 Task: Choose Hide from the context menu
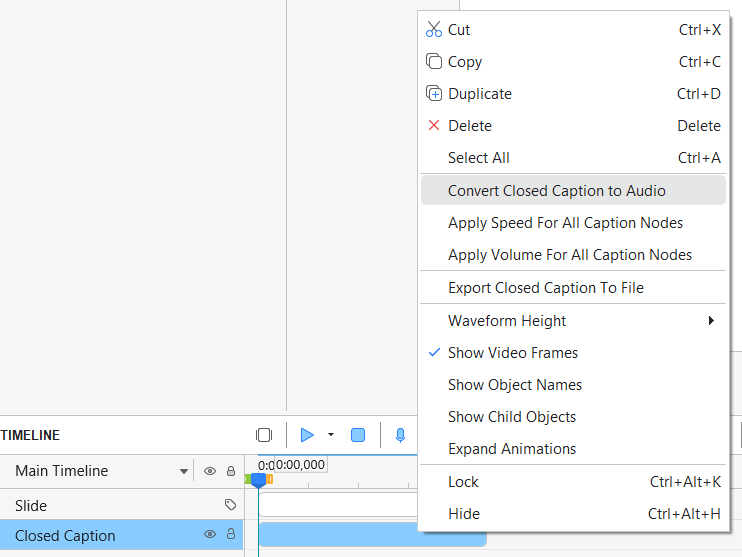pos(573,514)
